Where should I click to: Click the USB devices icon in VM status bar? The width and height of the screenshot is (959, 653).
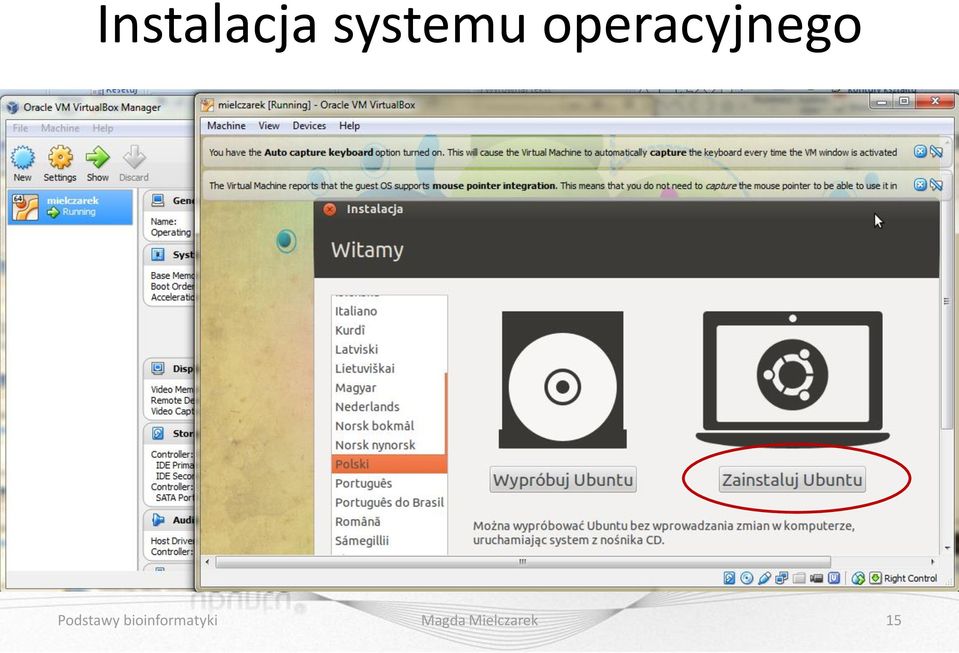764,578
